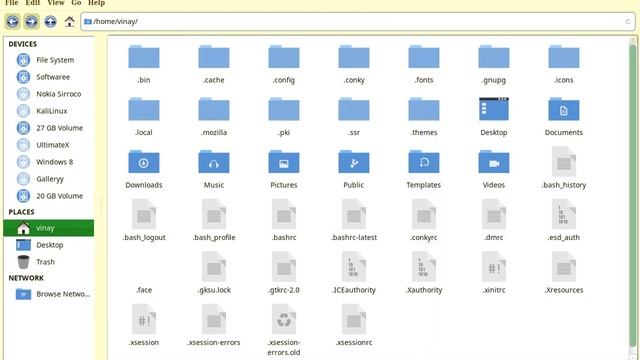Select the .gtkrc-2.0 file
This screenshot has height=360, width=640.
284,267
